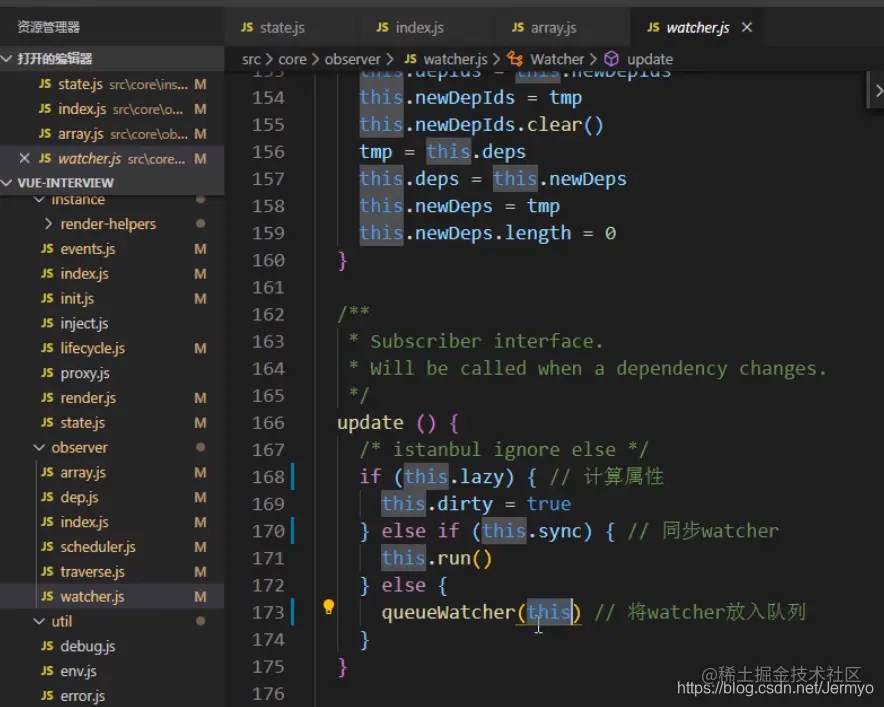Click 'this.dirty = true' on line 169
The width and height of the screenshot is (884, 707).
(476, 503)
